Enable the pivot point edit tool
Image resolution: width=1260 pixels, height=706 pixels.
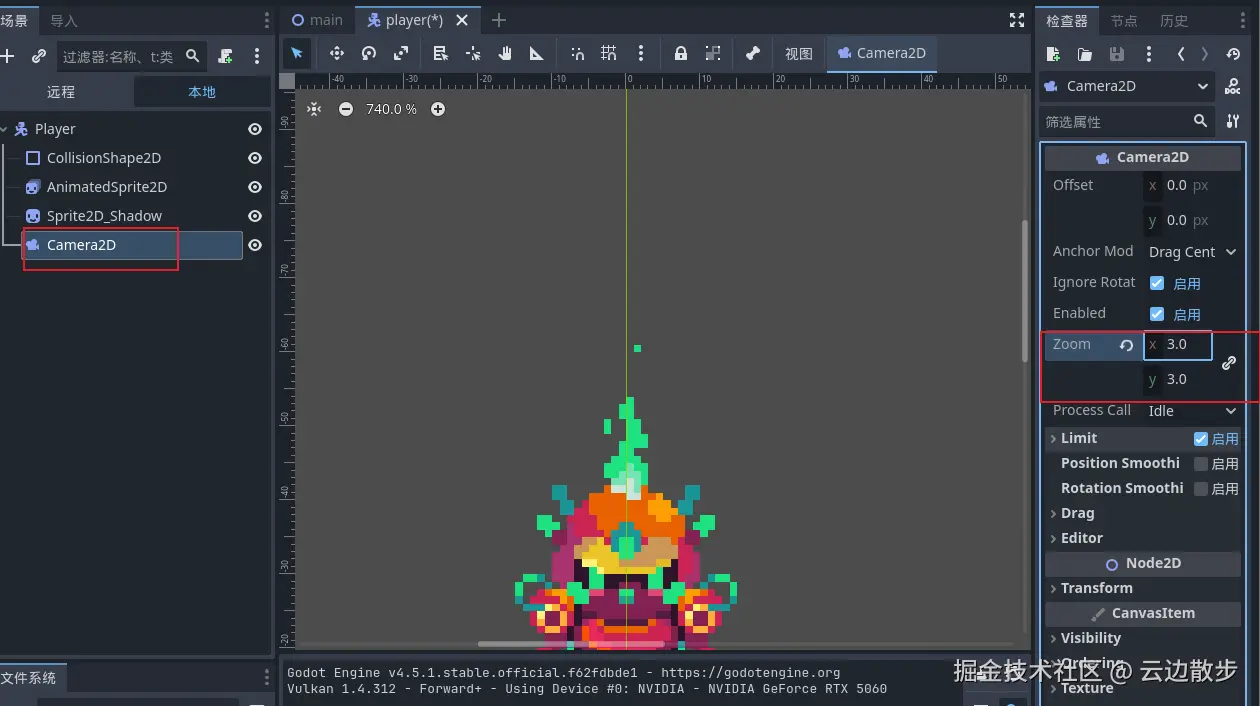(473, 53)
